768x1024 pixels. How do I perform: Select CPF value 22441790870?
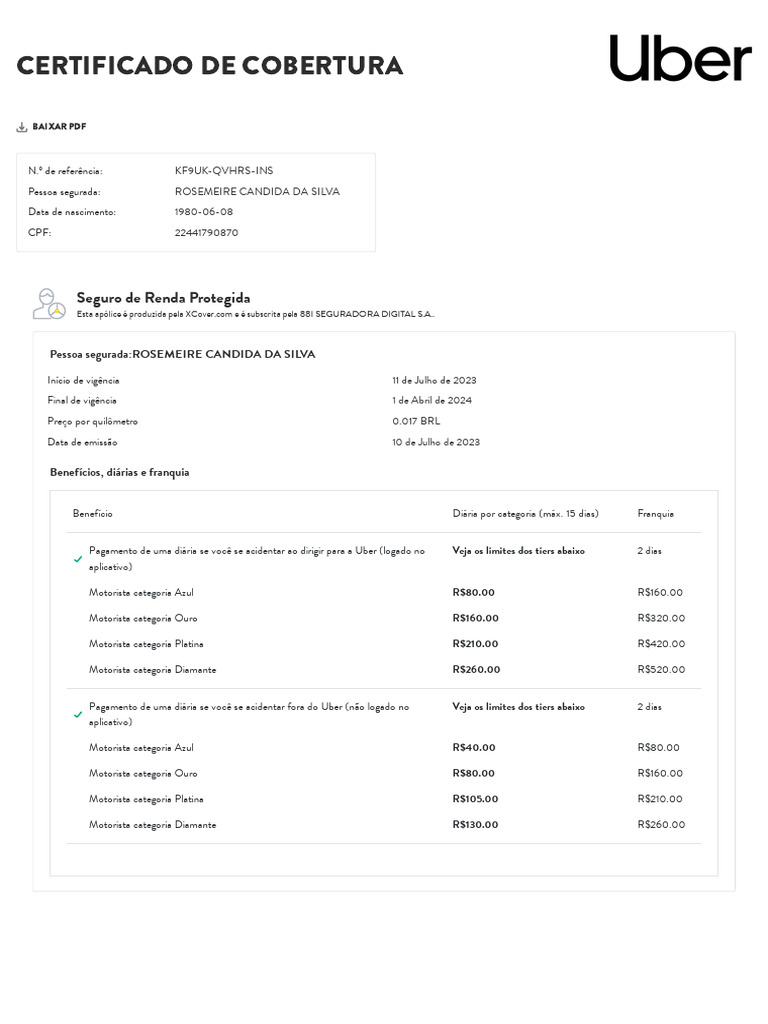coord(206,232)
